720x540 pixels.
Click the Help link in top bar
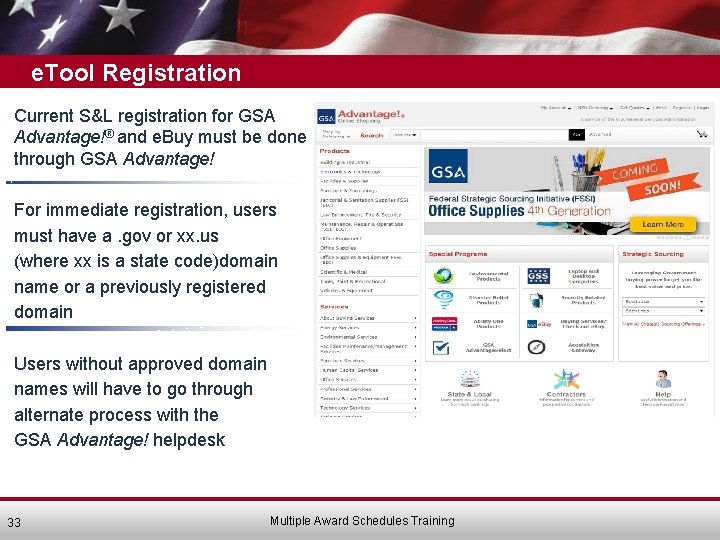[x=661, y=108]
